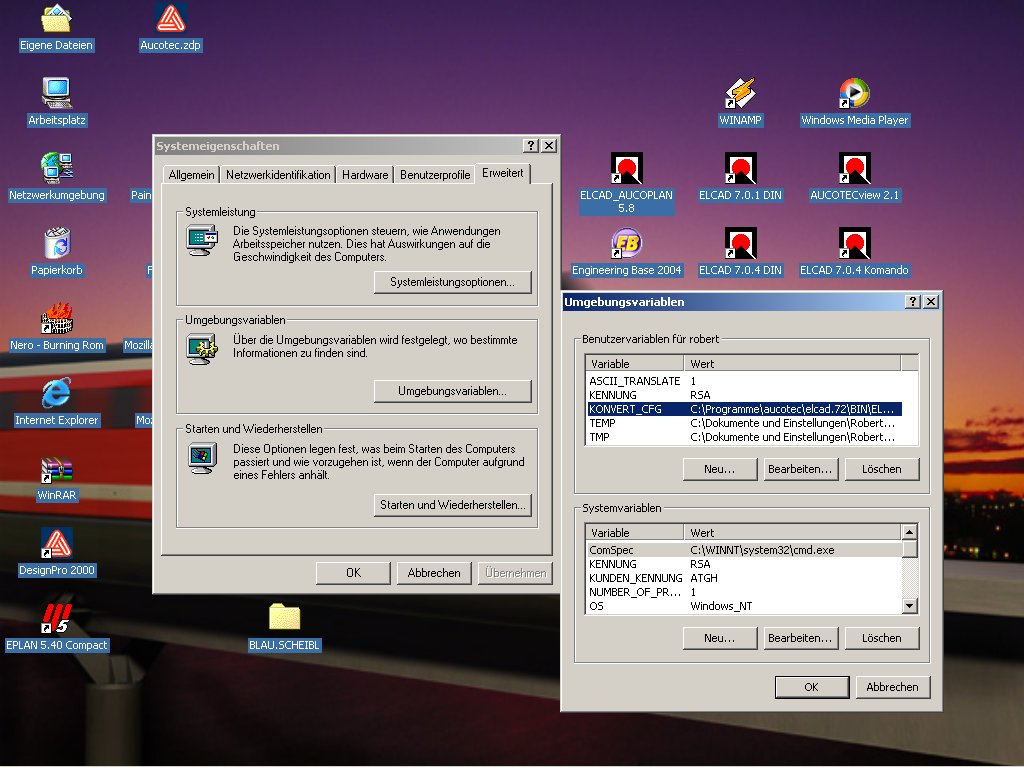Select the TMP user variable row
Viewport: 1024px width, 768px height.
744,438
